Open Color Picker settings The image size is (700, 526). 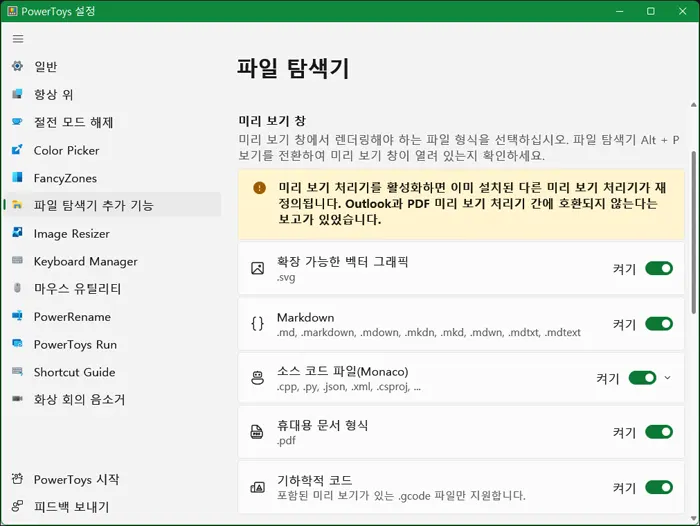click(112, 150)
